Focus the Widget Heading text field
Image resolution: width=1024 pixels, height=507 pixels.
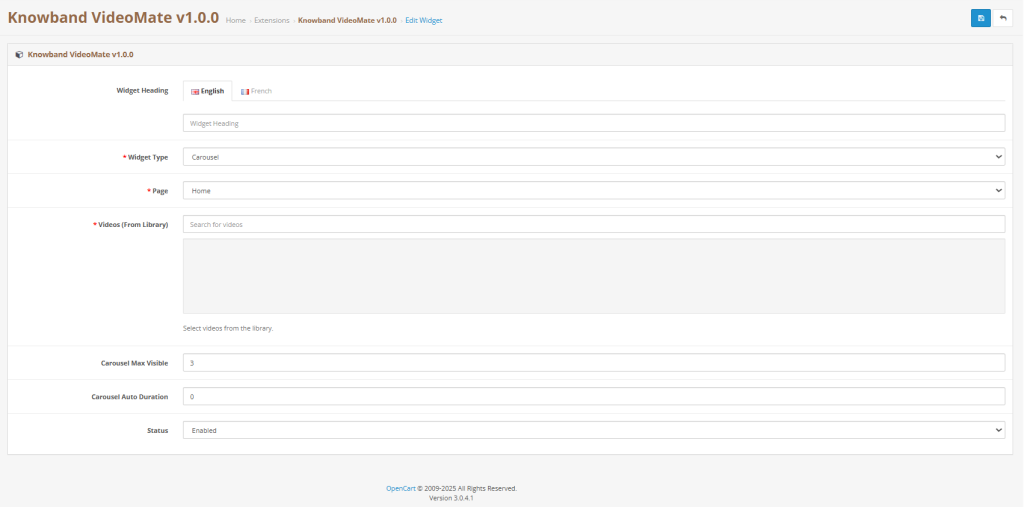(x=594, y=123)
